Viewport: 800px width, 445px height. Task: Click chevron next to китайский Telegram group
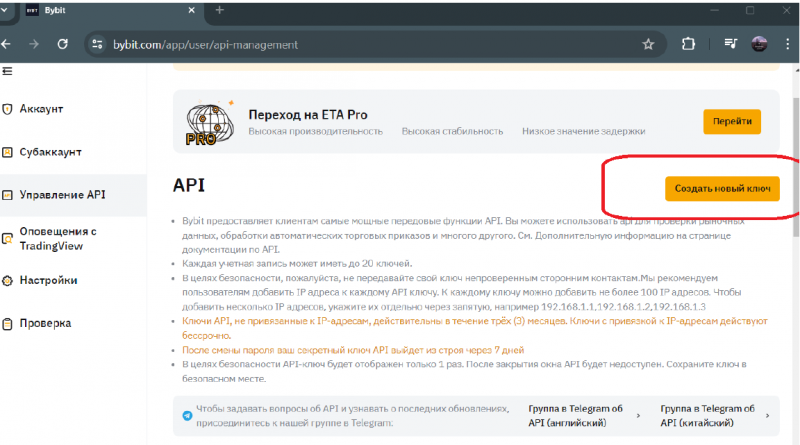[x=767, y=416]
